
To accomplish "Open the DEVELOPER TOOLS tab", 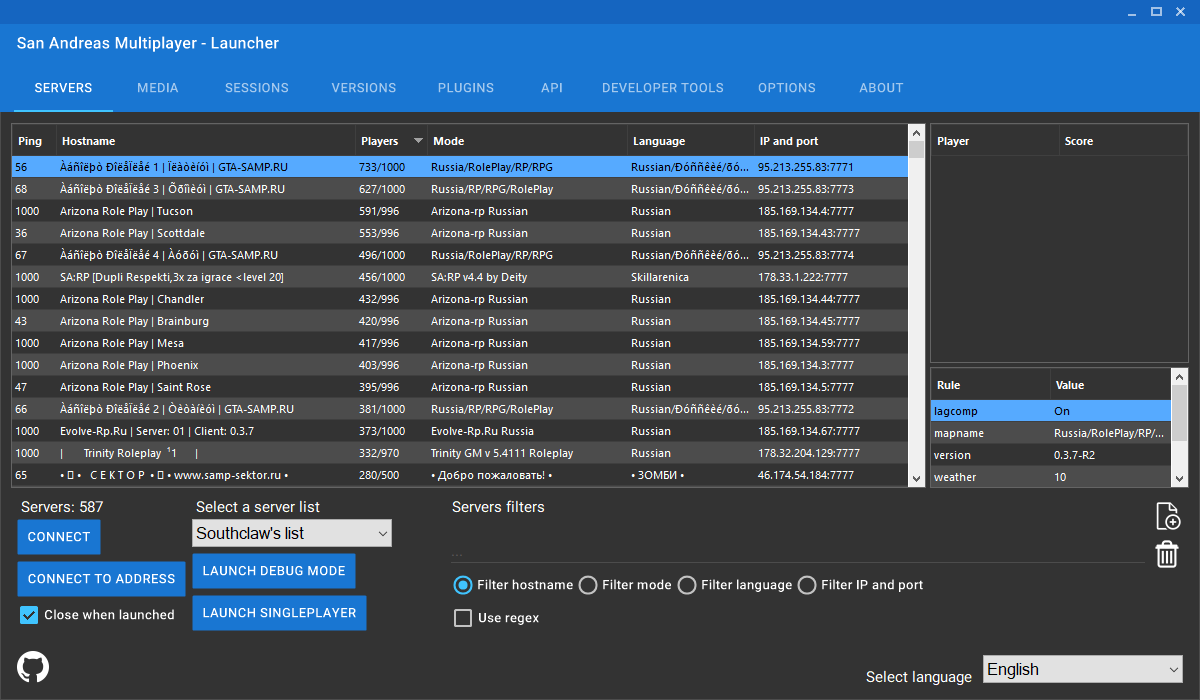I will 663,88.
